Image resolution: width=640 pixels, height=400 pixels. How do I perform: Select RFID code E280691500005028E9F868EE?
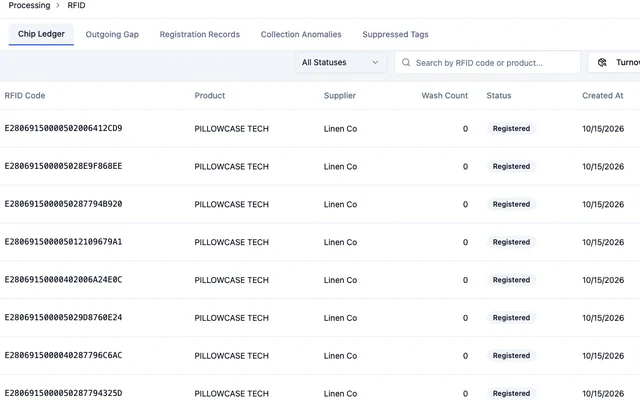[63, 166]
